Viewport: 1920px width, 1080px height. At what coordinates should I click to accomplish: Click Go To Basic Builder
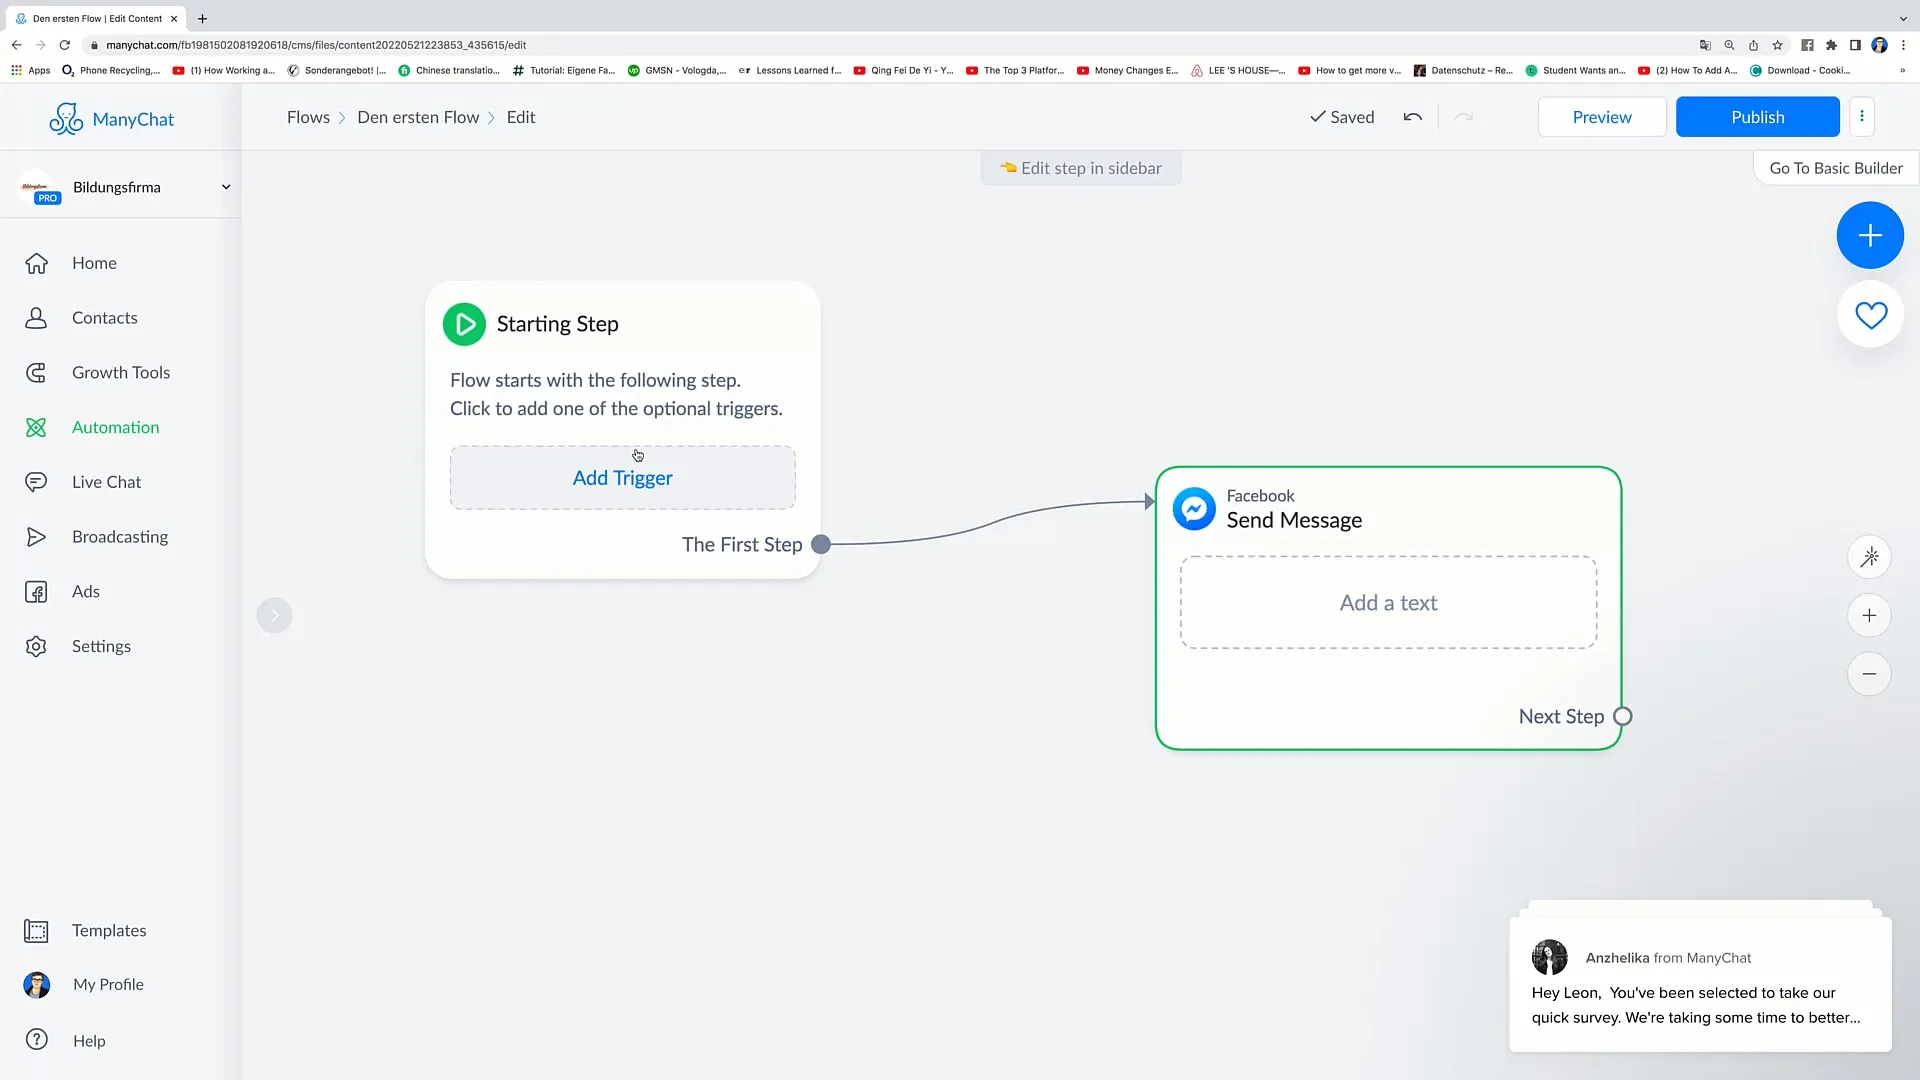coord(1836,168)
